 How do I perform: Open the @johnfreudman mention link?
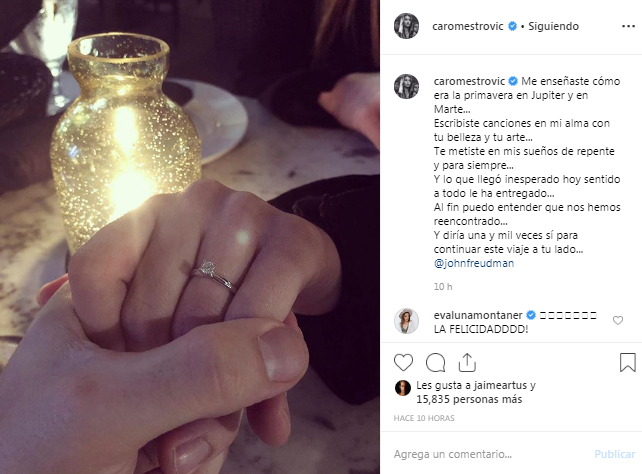474,263
